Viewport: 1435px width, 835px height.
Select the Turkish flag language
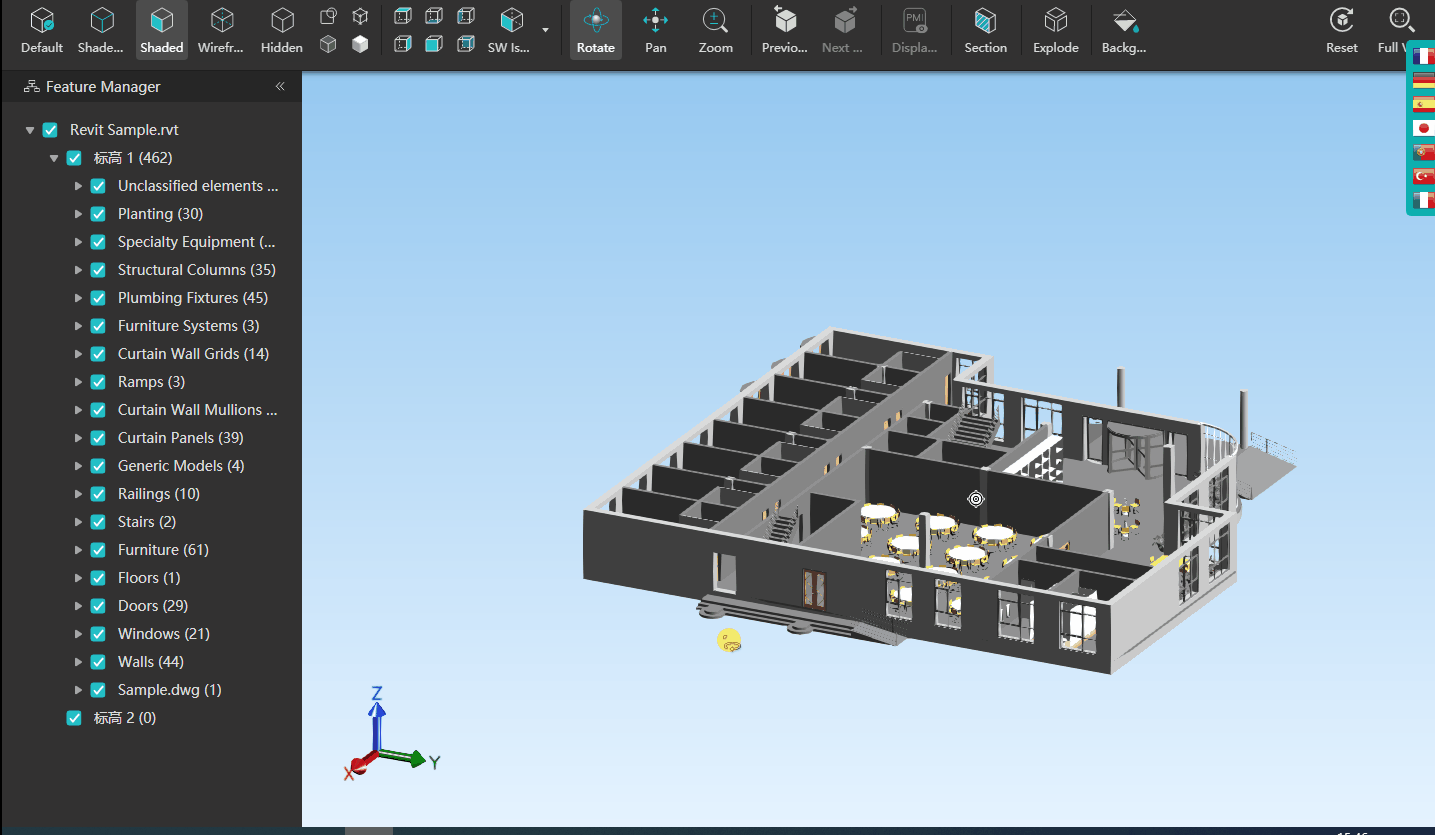tap(1424, 177)
